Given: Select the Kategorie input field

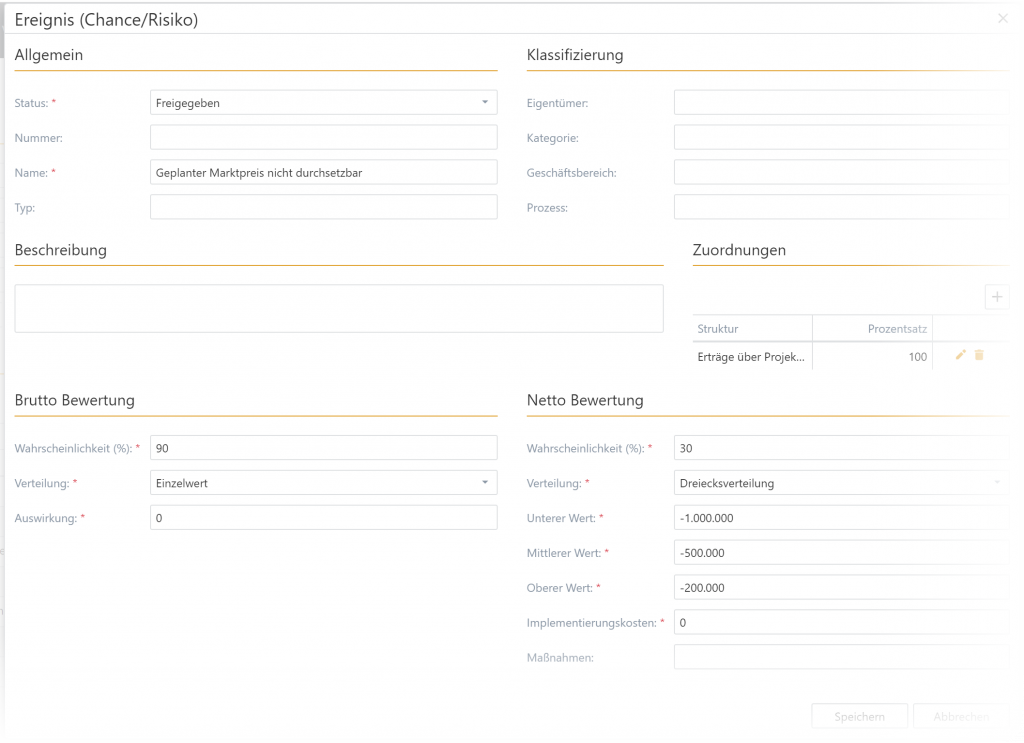Looking at the screenshot, I should pyautogui.click(x=841, y=138).
